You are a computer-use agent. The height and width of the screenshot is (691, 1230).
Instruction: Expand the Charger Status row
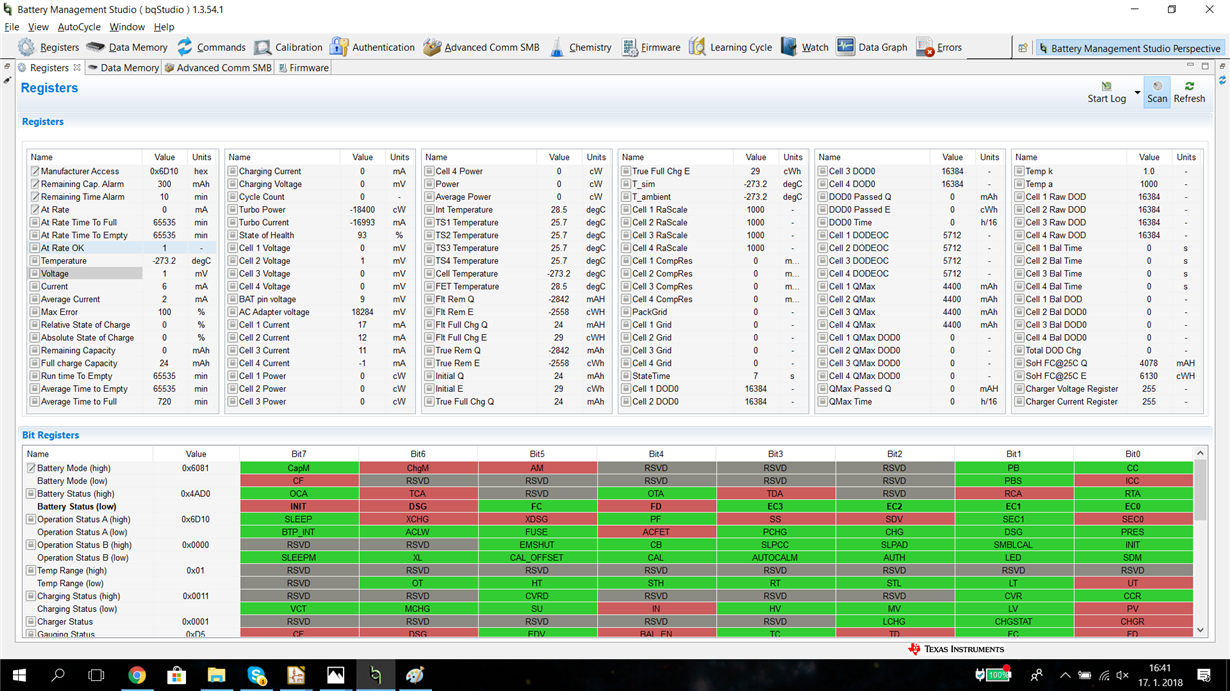(31, 621)
